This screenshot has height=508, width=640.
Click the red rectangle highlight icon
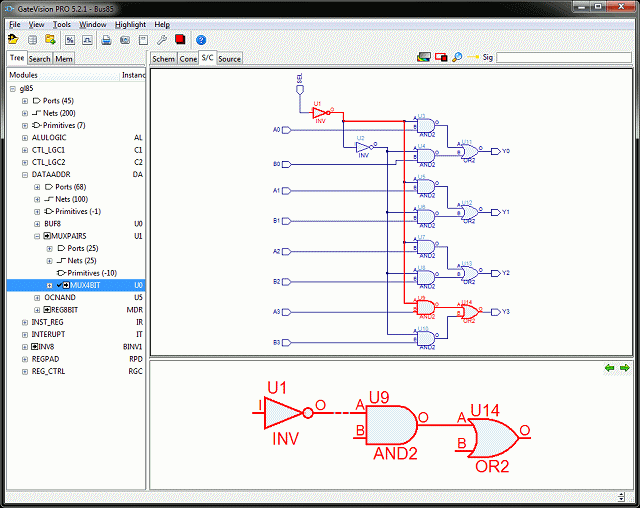click(441, 57)
